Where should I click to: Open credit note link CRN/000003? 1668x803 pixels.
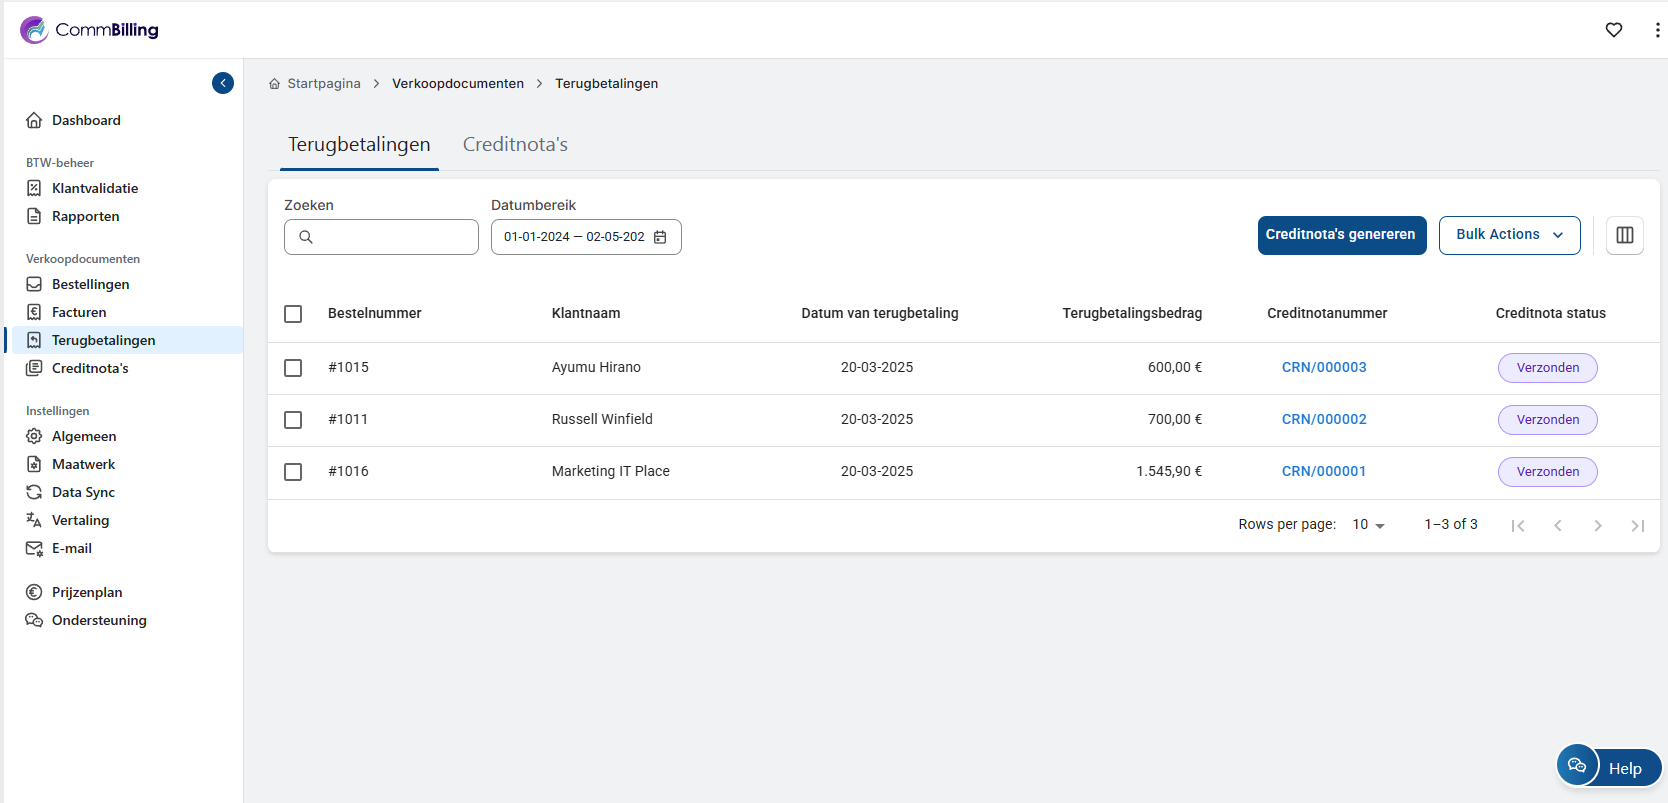click(x=1324, y=368)
